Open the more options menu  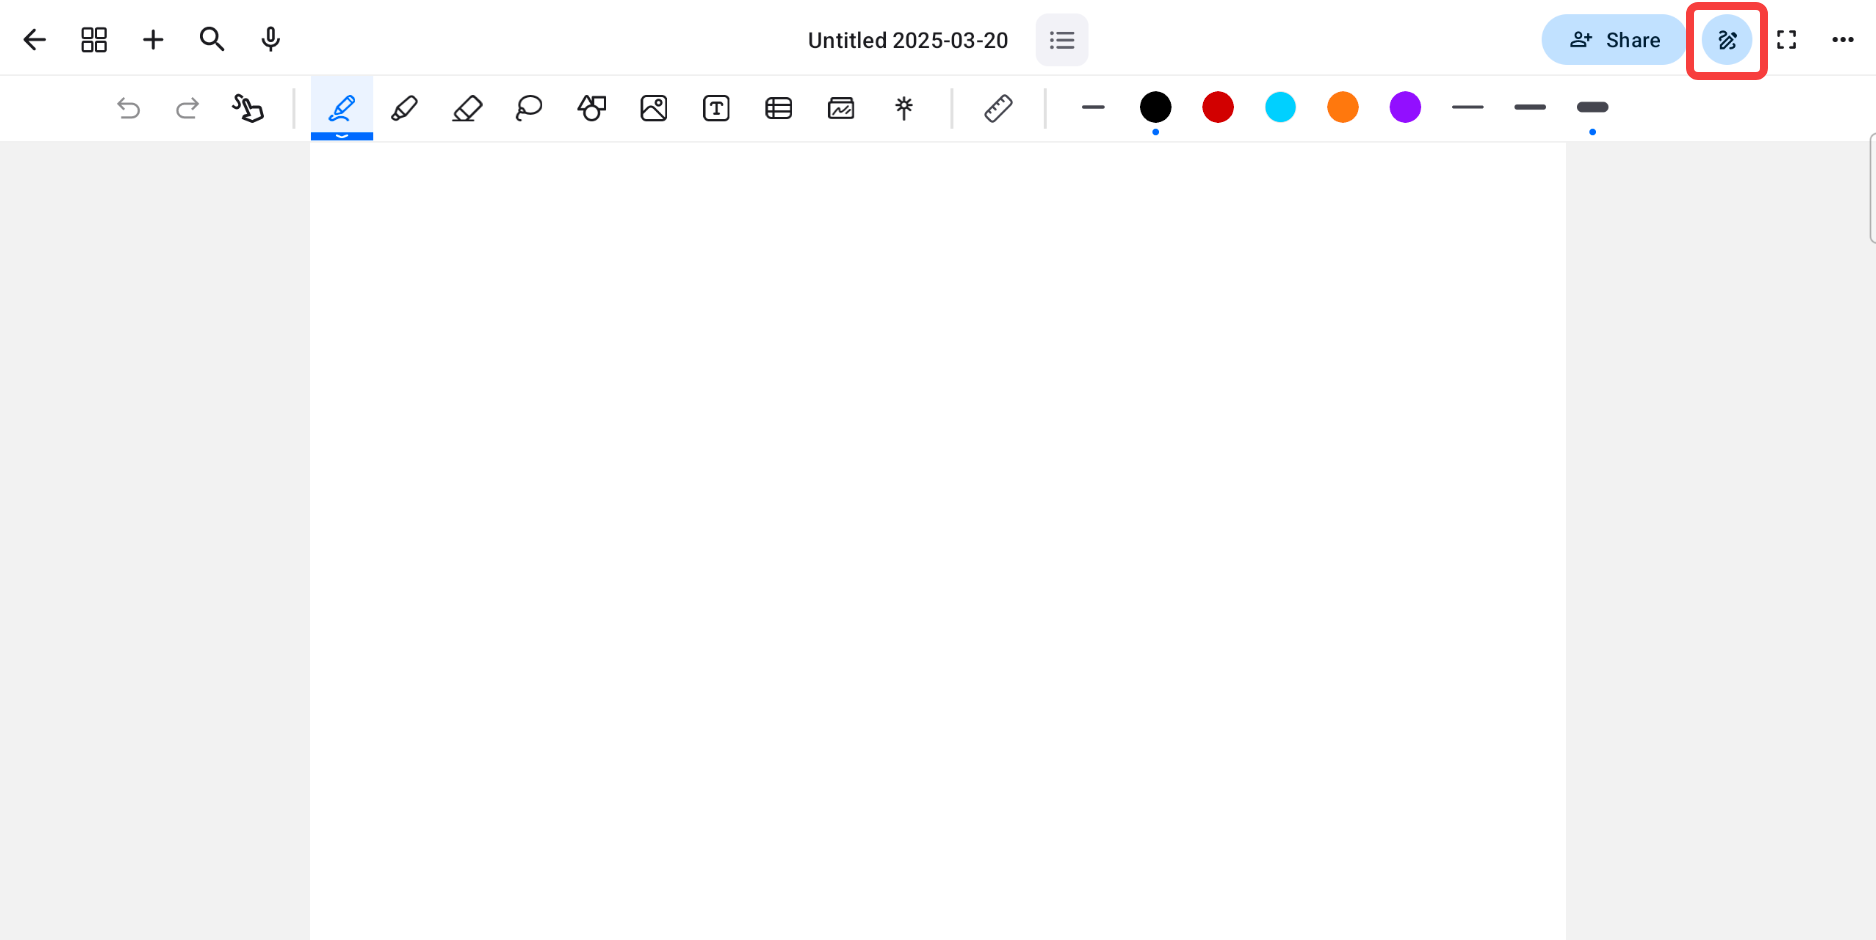(x=1843, y=40)
